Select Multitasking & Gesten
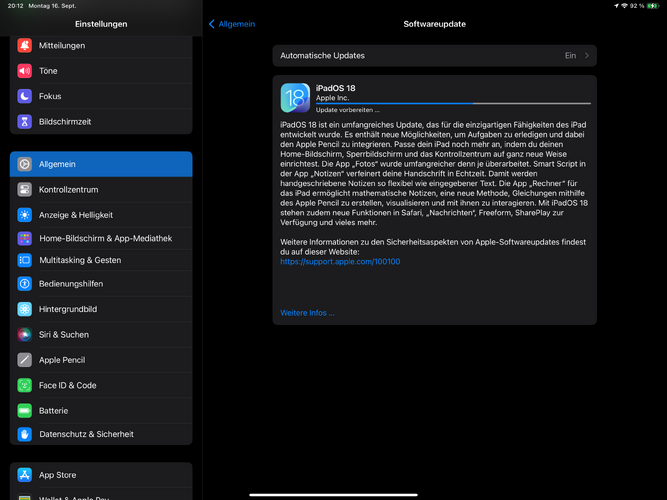The height and width of the screenshot is (500, 667). 101,260
